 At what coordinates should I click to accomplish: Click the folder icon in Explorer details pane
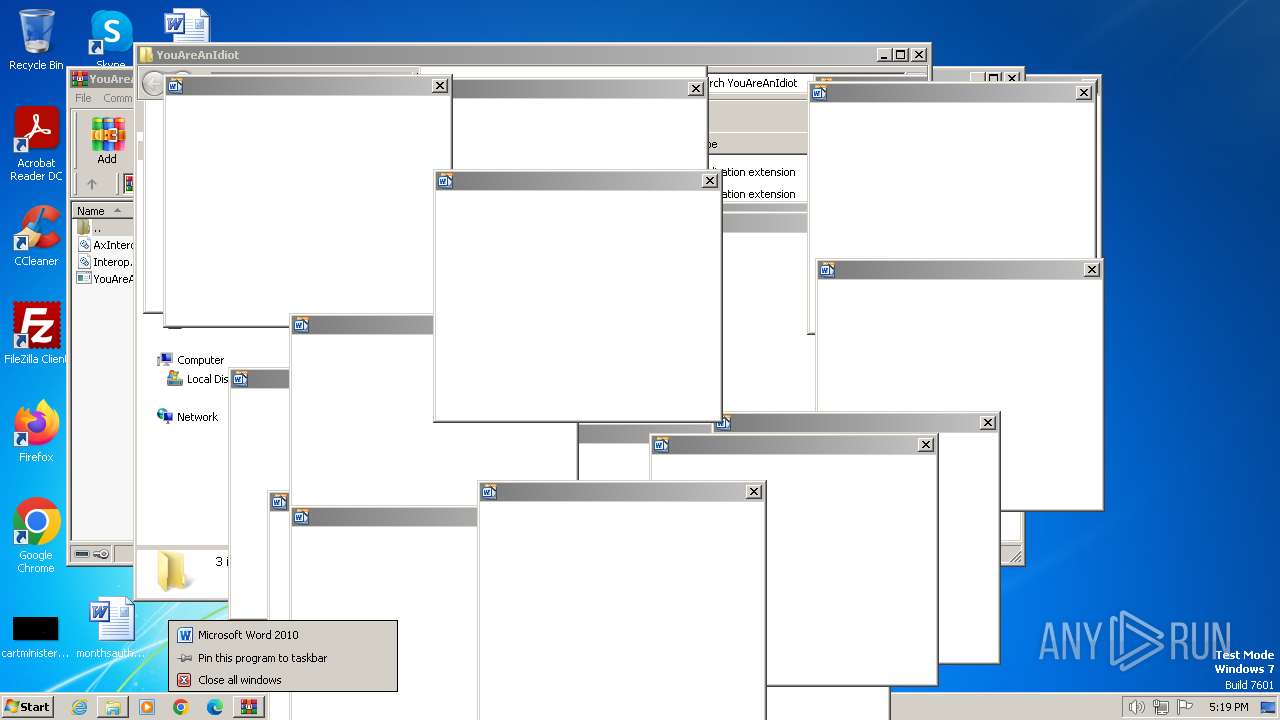pyautogui.click(x=173, y=570)
